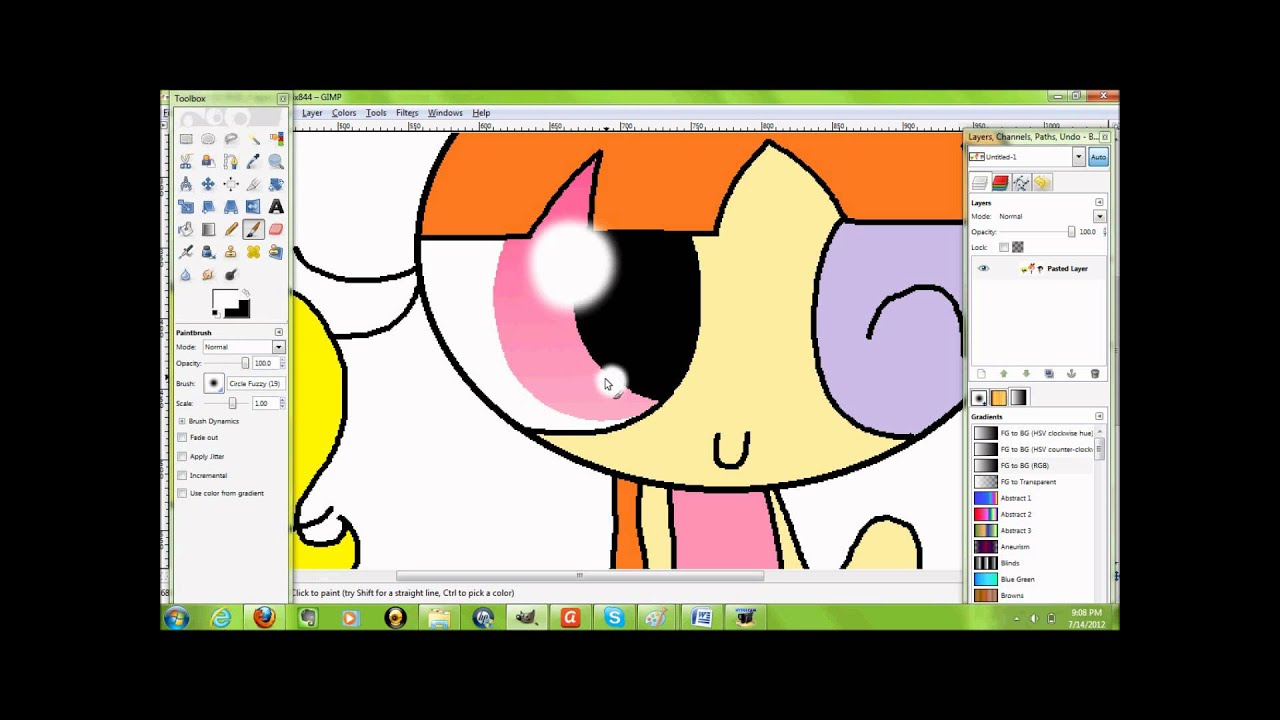Select the Abstract 1 gradient
Viewport: 1280px width, 720px height.
[1033, 498]
